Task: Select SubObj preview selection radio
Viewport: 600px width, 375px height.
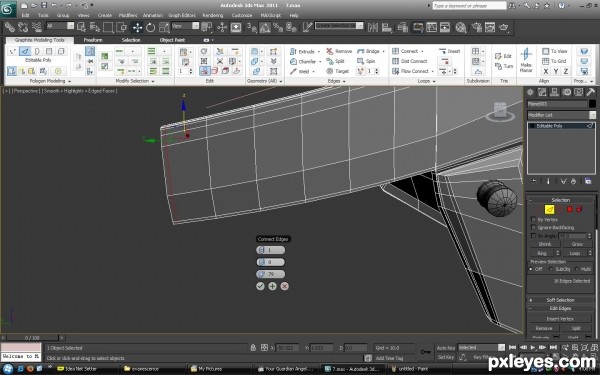Action: 551,269
